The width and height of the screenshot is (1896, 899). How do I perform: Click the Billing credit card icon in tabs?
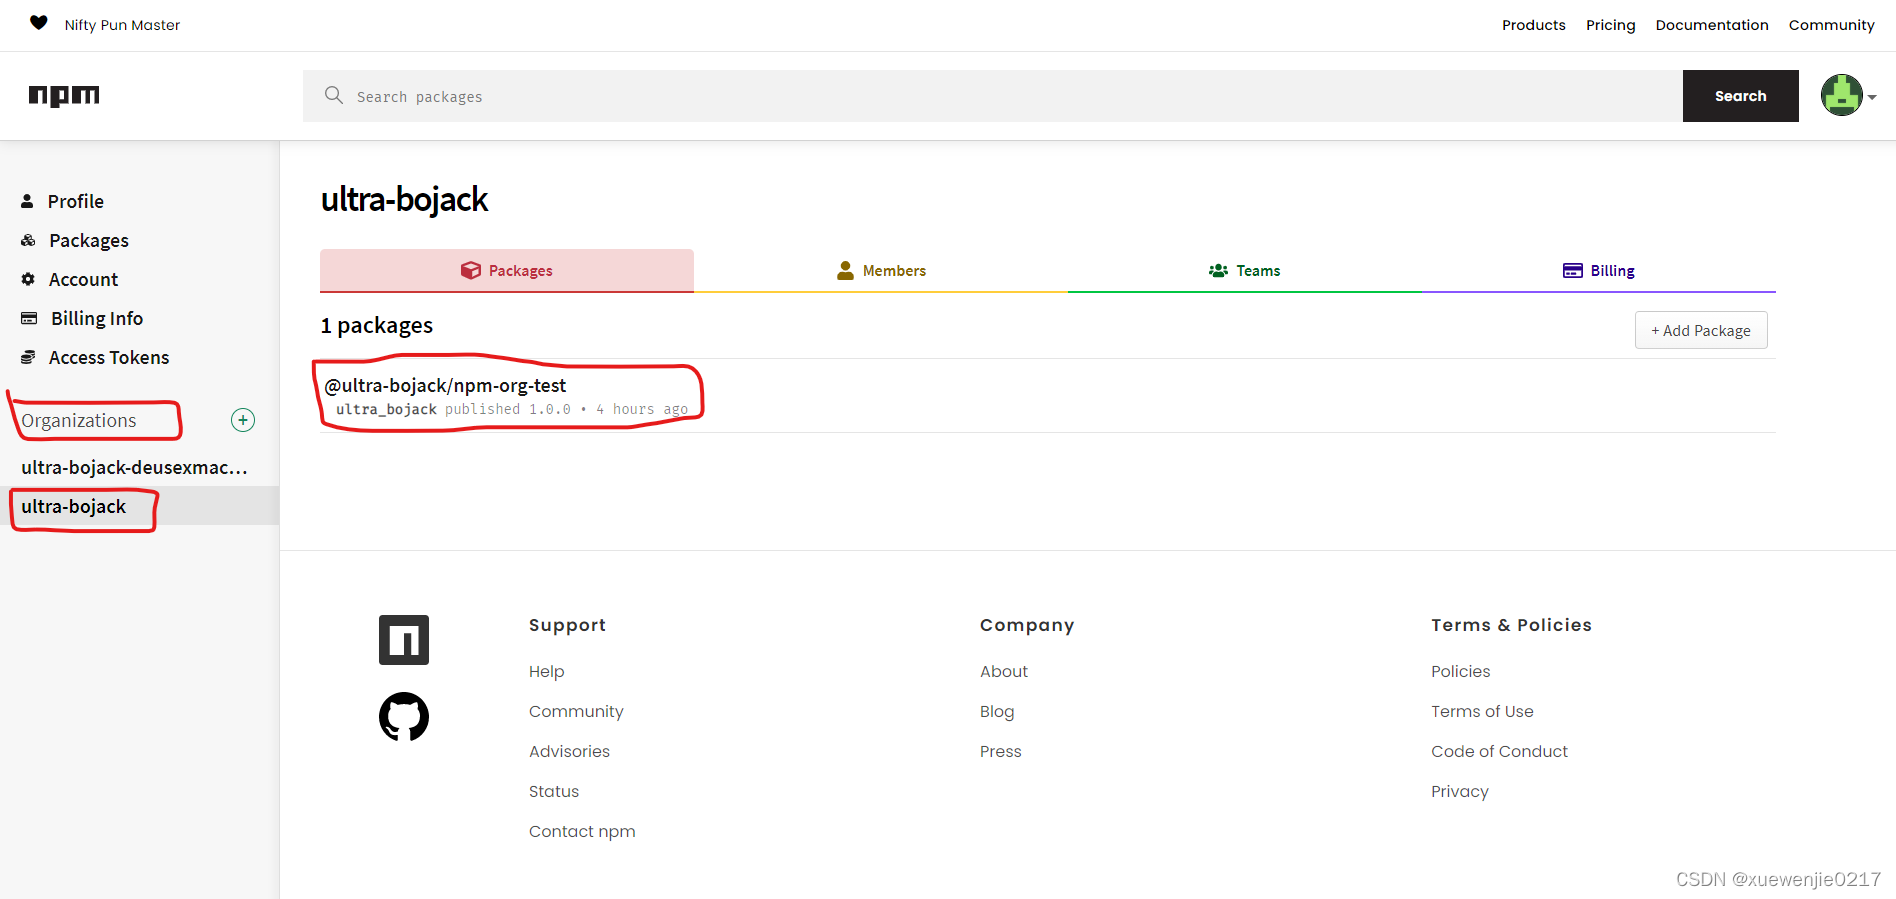tap(1573, 270)
